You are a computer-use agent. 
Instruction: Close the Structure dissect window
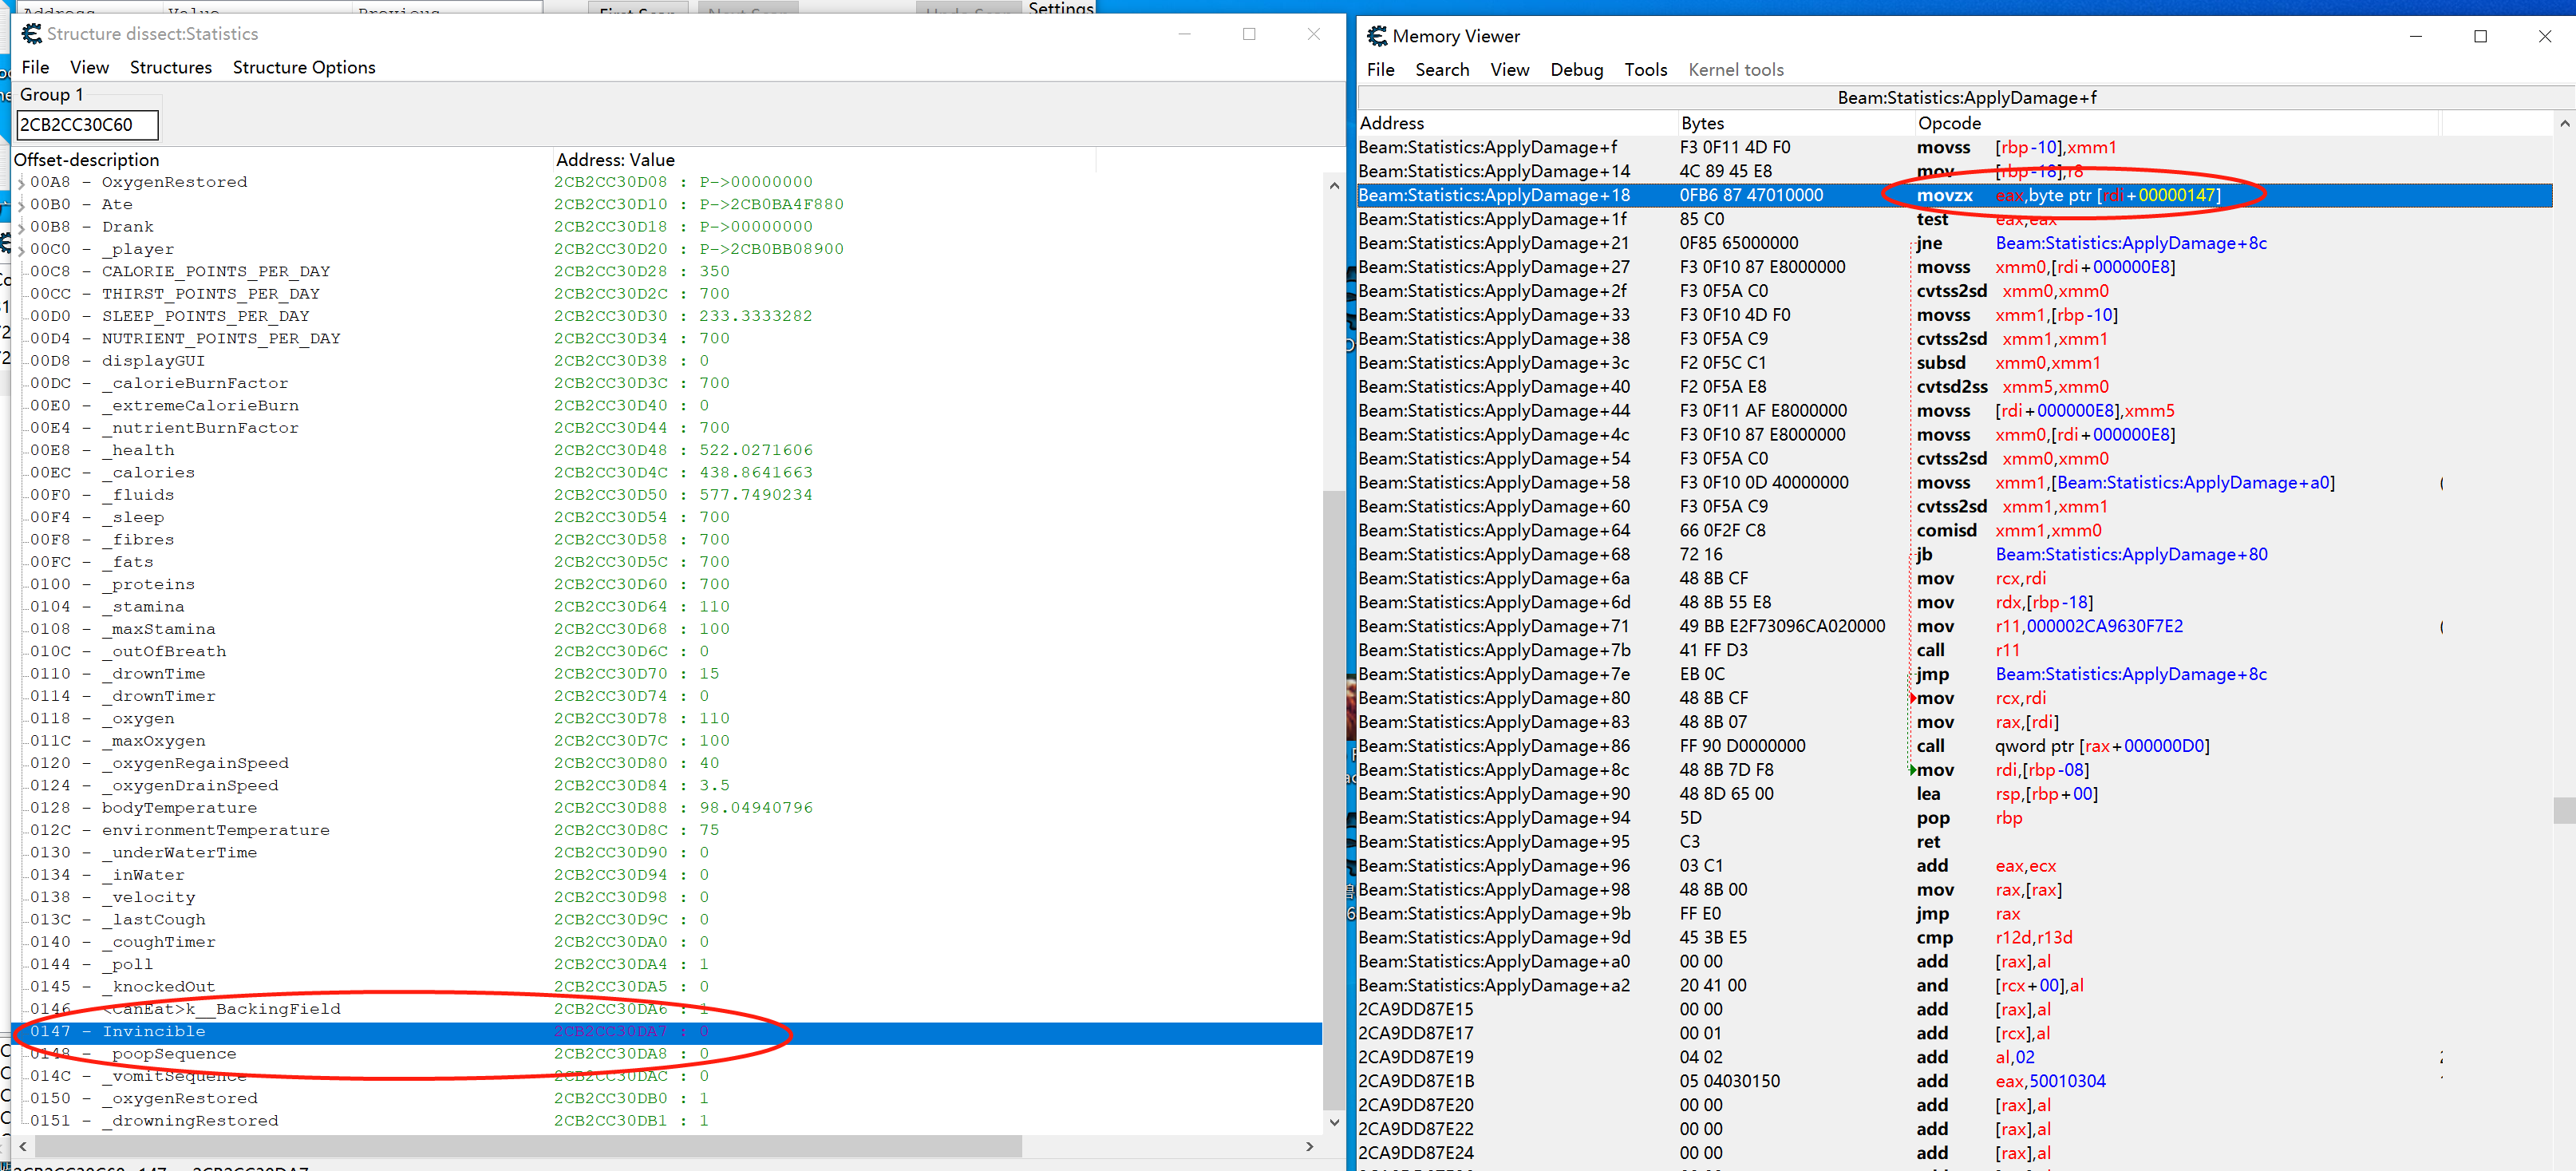[1313, 34]
